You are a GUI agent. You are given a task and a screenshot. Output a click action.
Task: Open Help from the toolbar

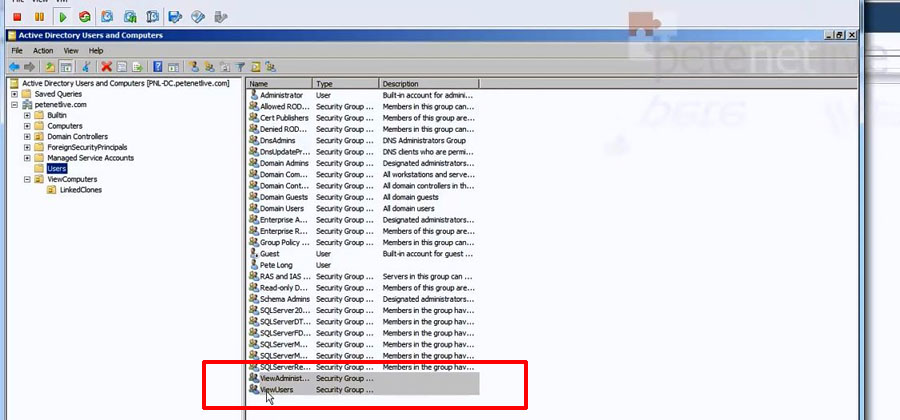point(158,67)
